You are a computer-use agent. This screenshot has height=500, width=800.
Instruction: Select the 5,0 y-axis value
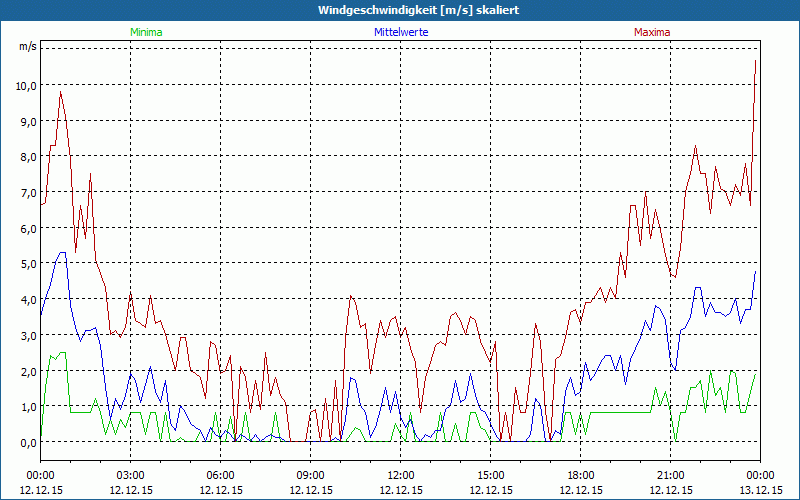click(29, 264)
